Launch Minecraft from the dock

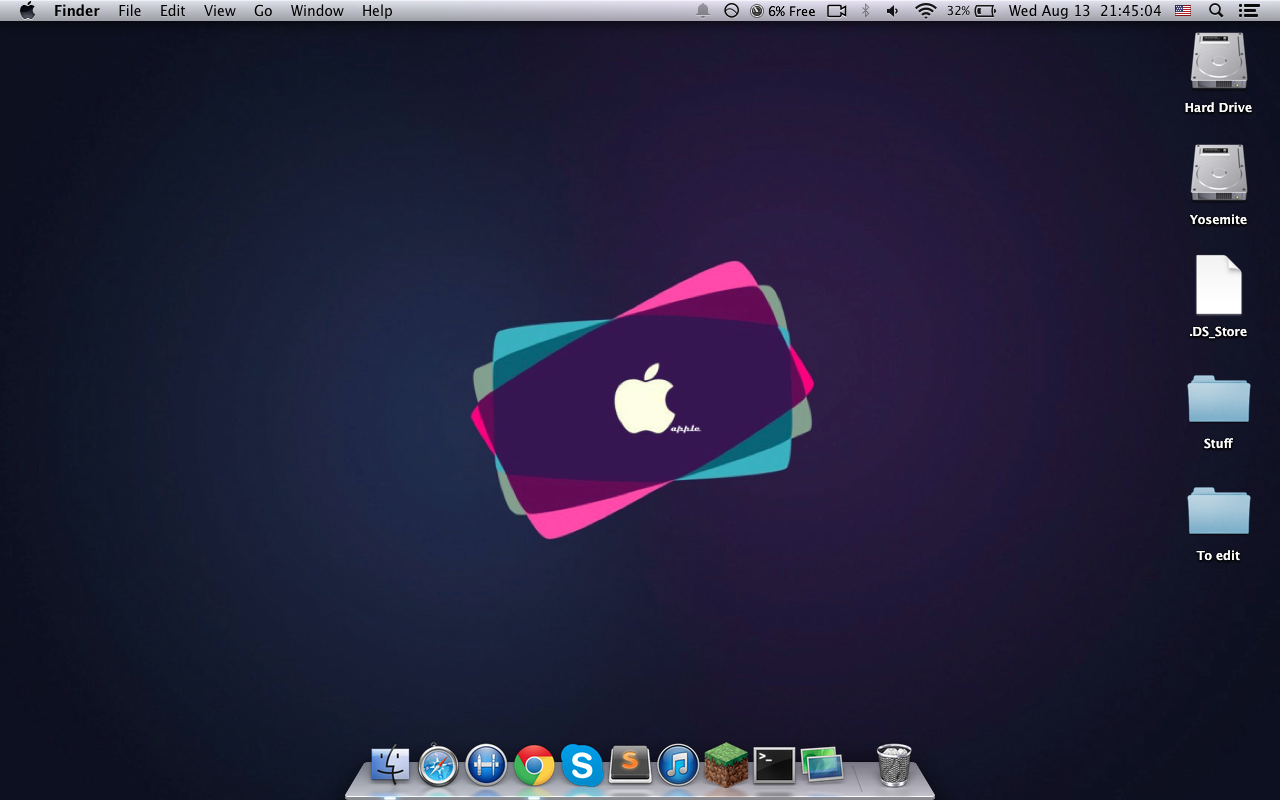(x=726, y=765)
